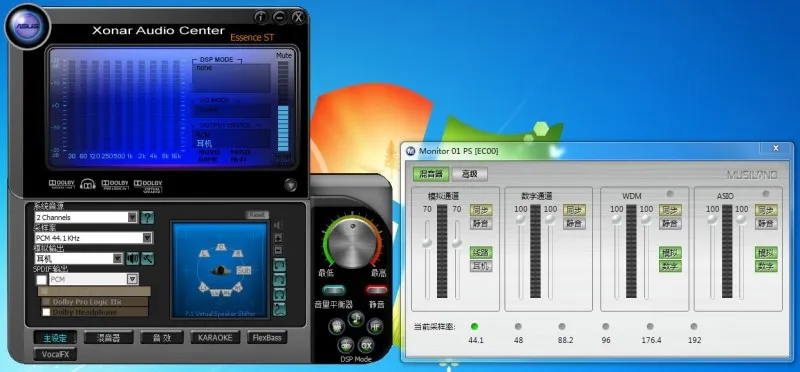Viewport: 800px width, 372px height.
Task: Open the 高级 tab in Monitor 01 window
Action: [x=470, y=174]
